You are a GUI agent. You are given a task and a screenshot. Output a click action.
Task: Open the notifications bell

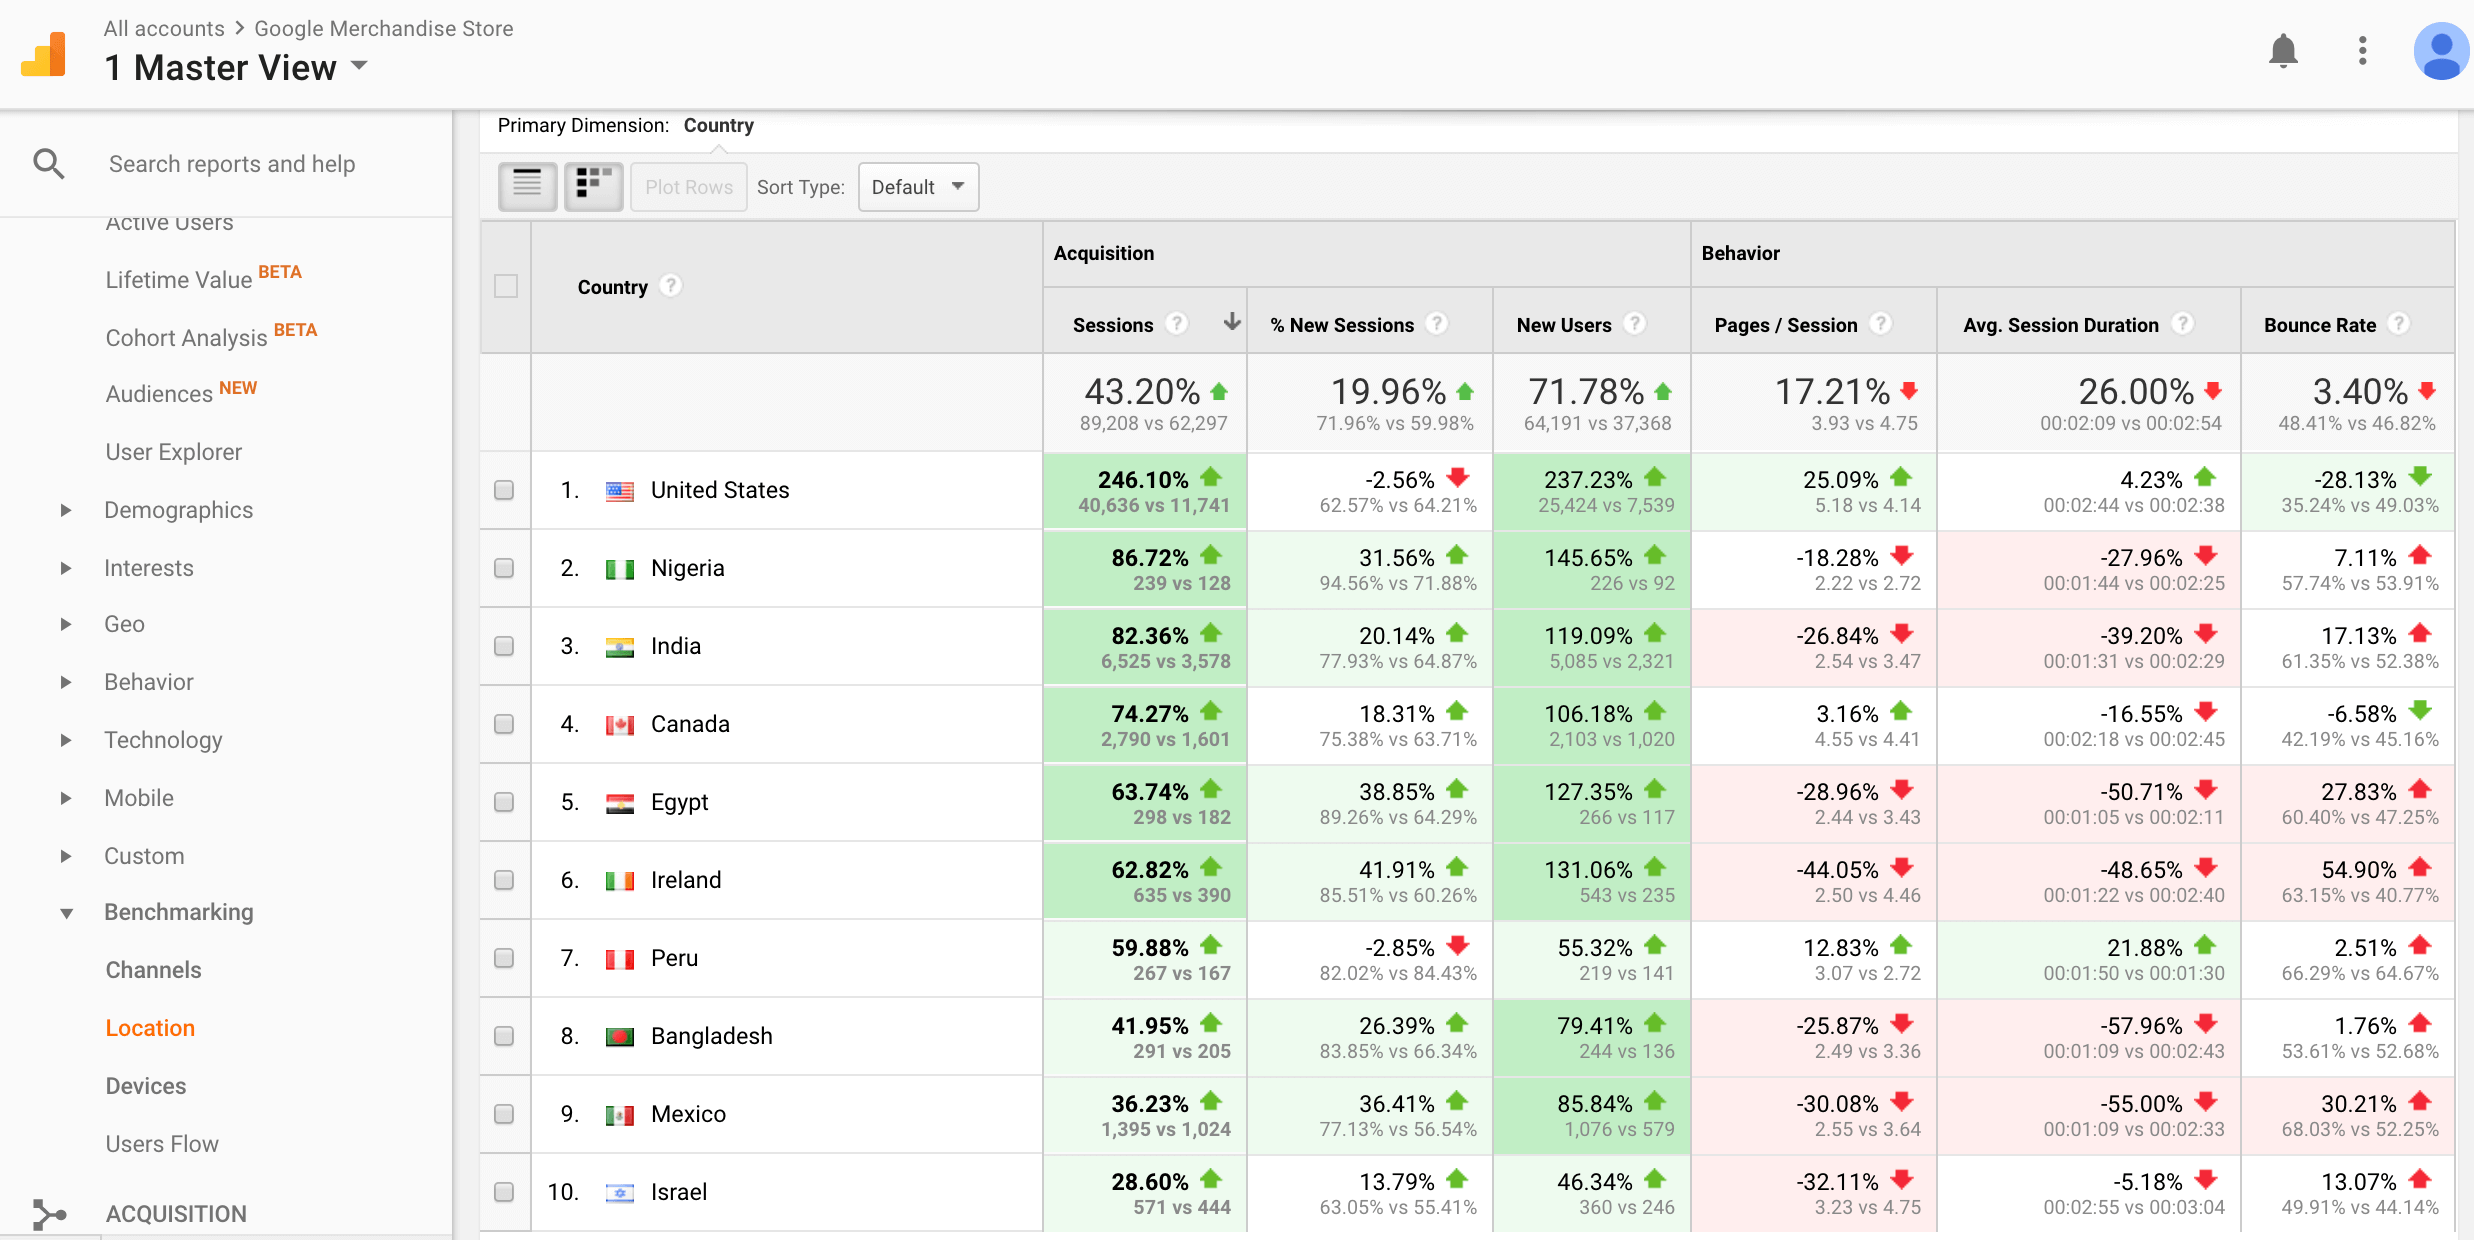(x=2283, y=50)
